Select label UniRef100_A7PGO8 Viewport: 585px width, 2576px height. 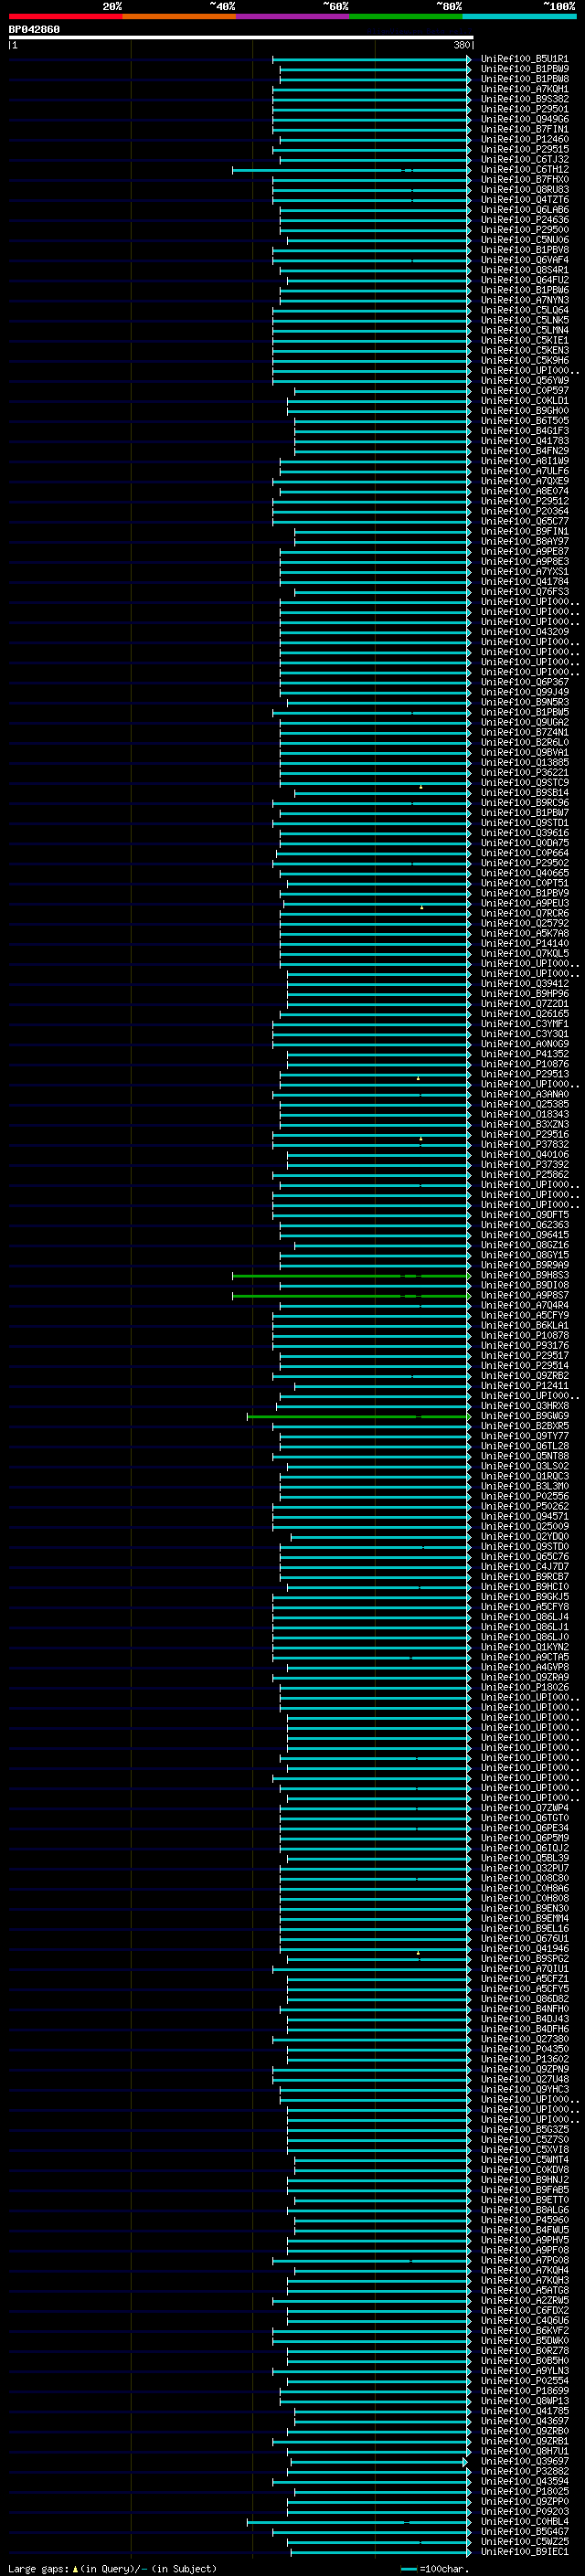tap(524, 2260)
